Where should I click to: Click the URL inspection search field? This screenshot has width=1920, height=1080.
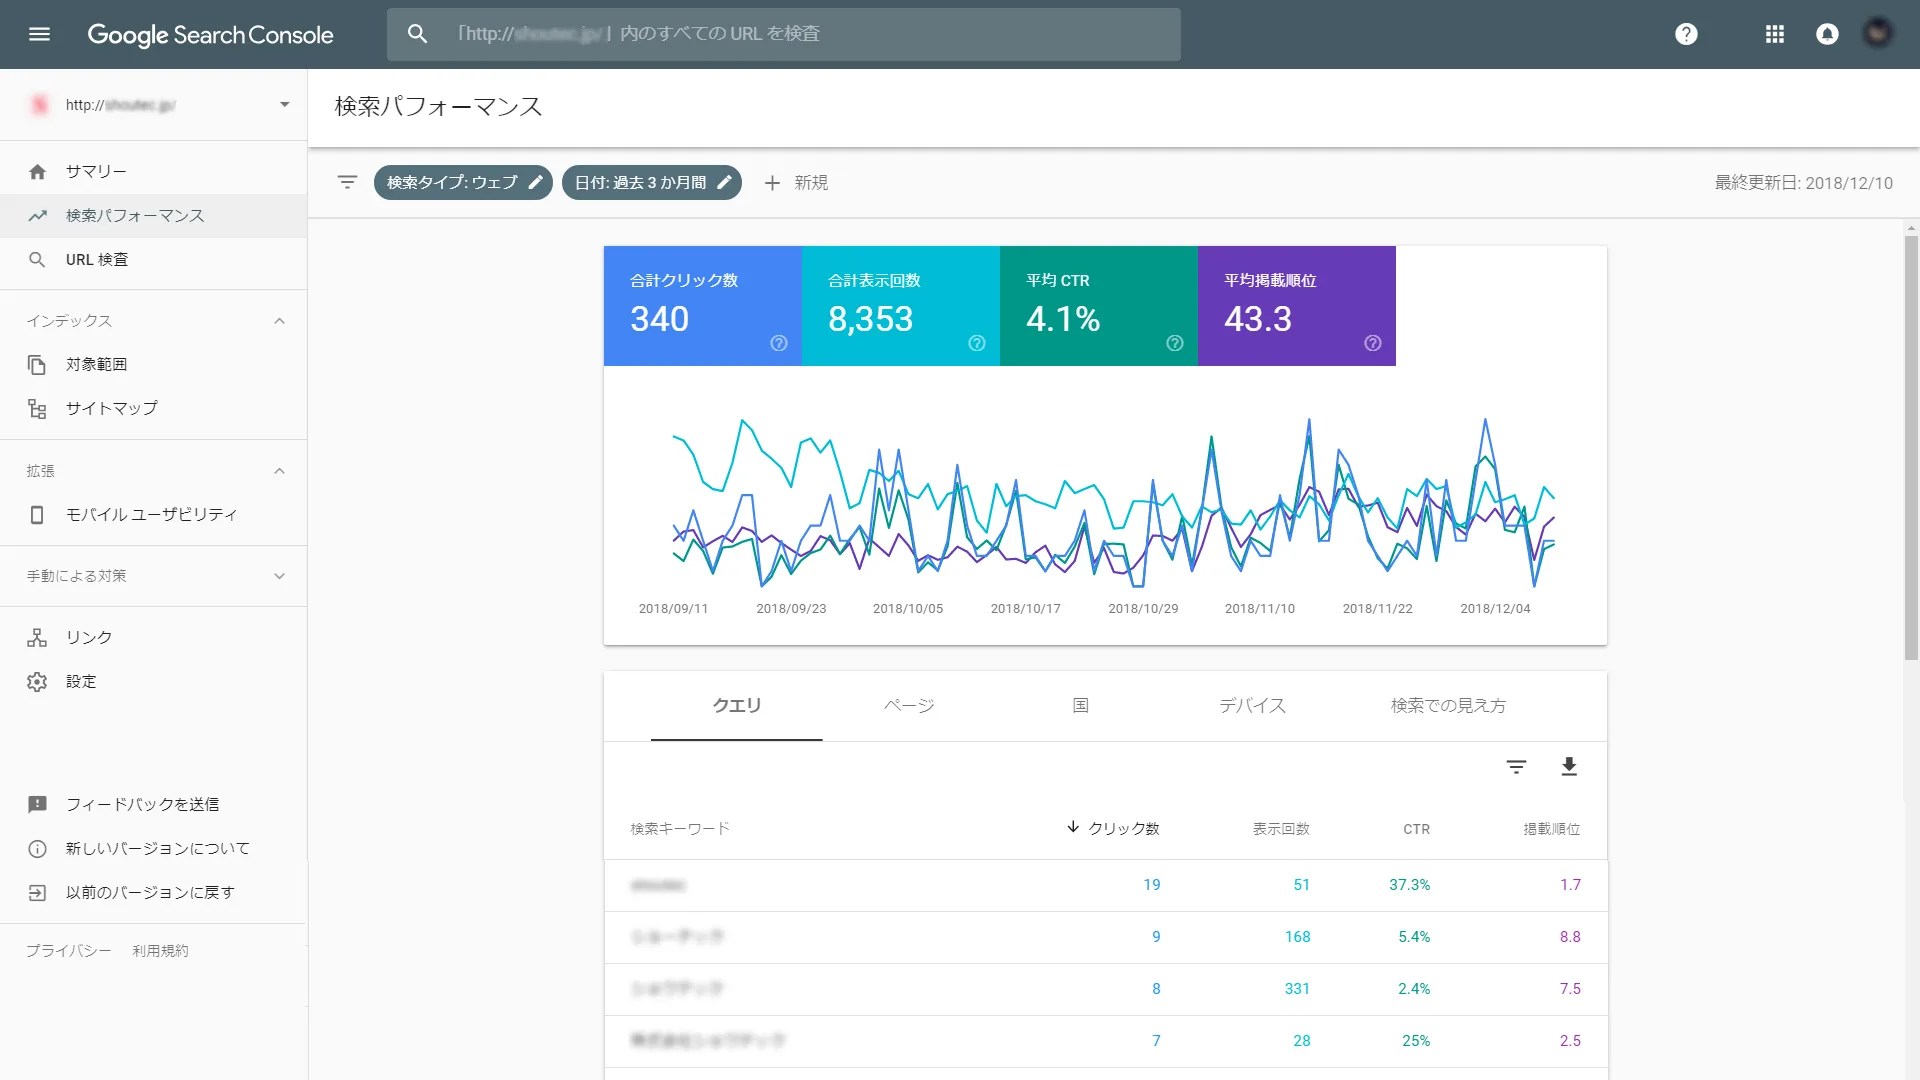783,34
